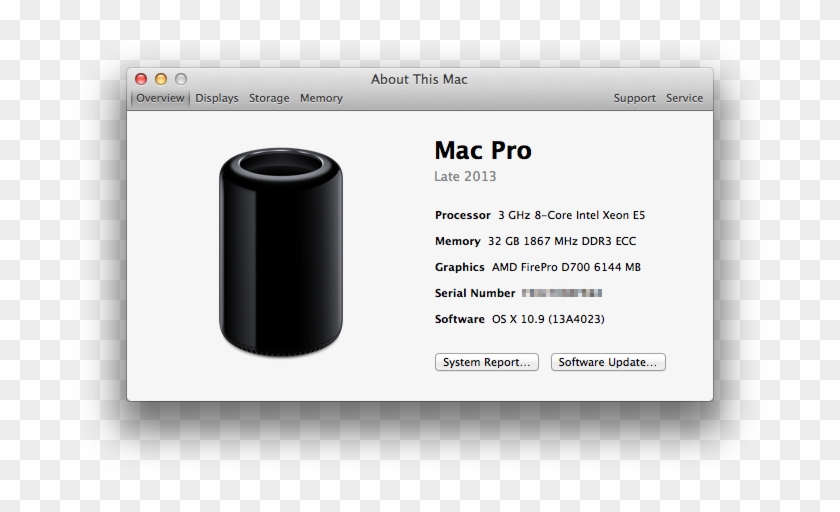This screenshot has width=840, height=512.
Task: Click the Late 2013 model text
Action: click(x=465, y=177)
